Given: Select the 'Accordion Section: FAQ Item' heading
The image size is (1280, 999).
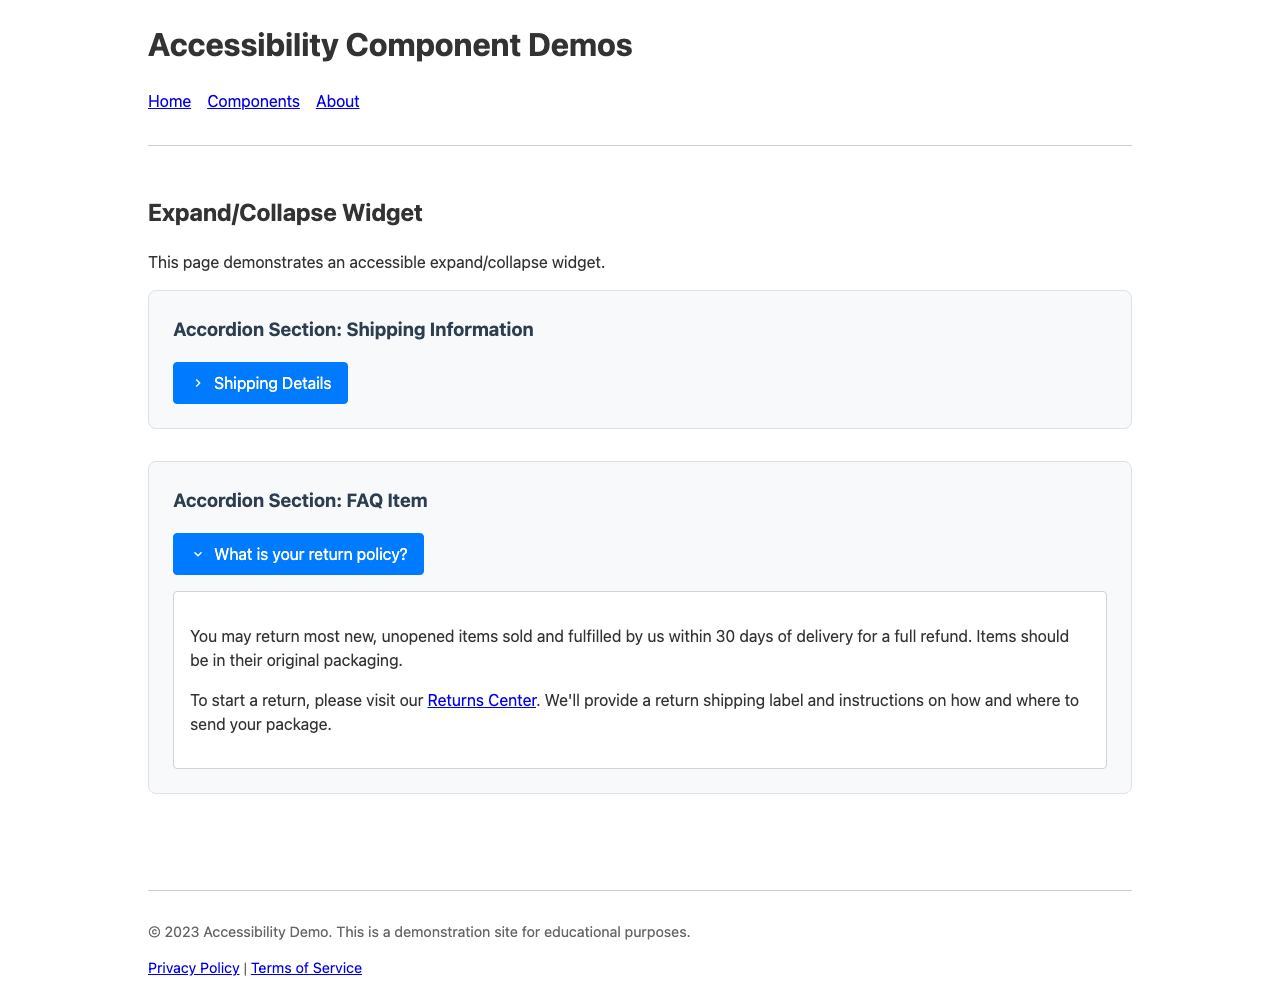Looking at the screenshot, I should (300, 500).
